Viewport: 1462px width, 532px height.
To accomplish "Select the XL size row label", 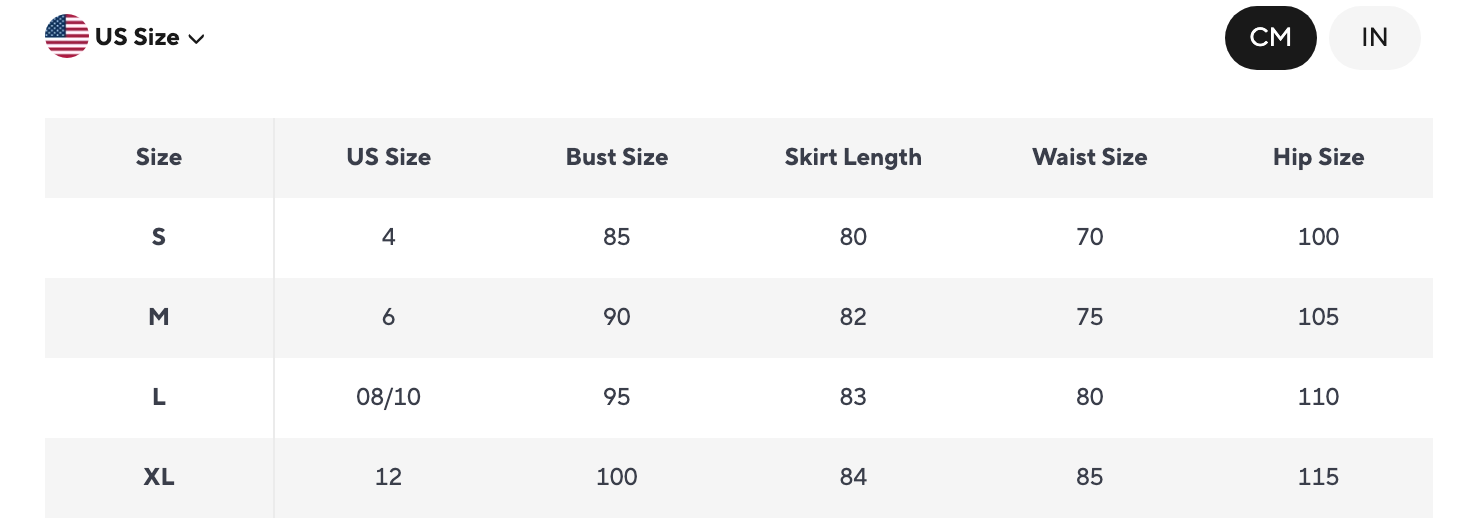I will tap(159, 477).
